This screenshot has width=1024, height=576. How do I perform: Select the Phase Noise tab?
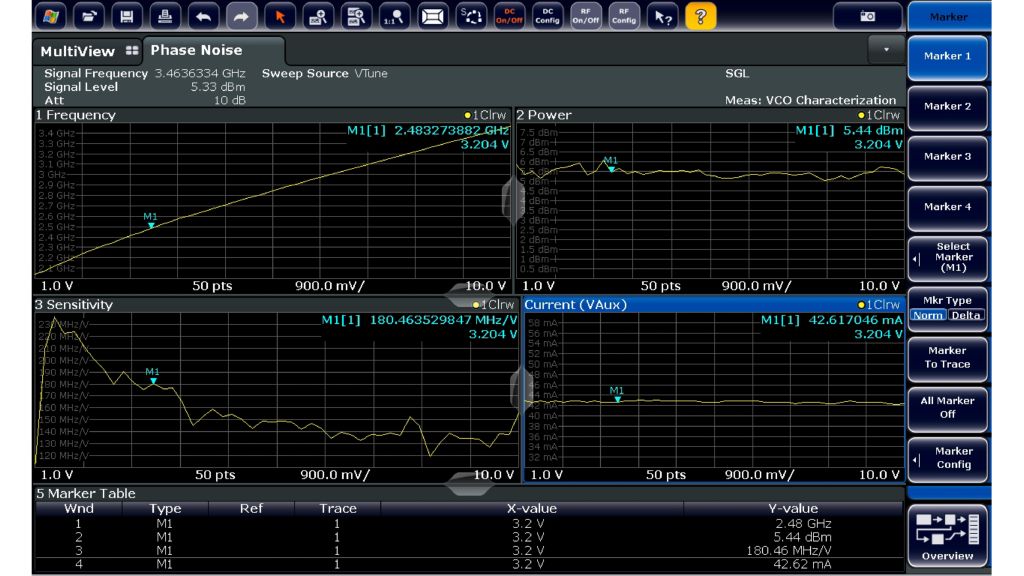[x=197, y=50]
